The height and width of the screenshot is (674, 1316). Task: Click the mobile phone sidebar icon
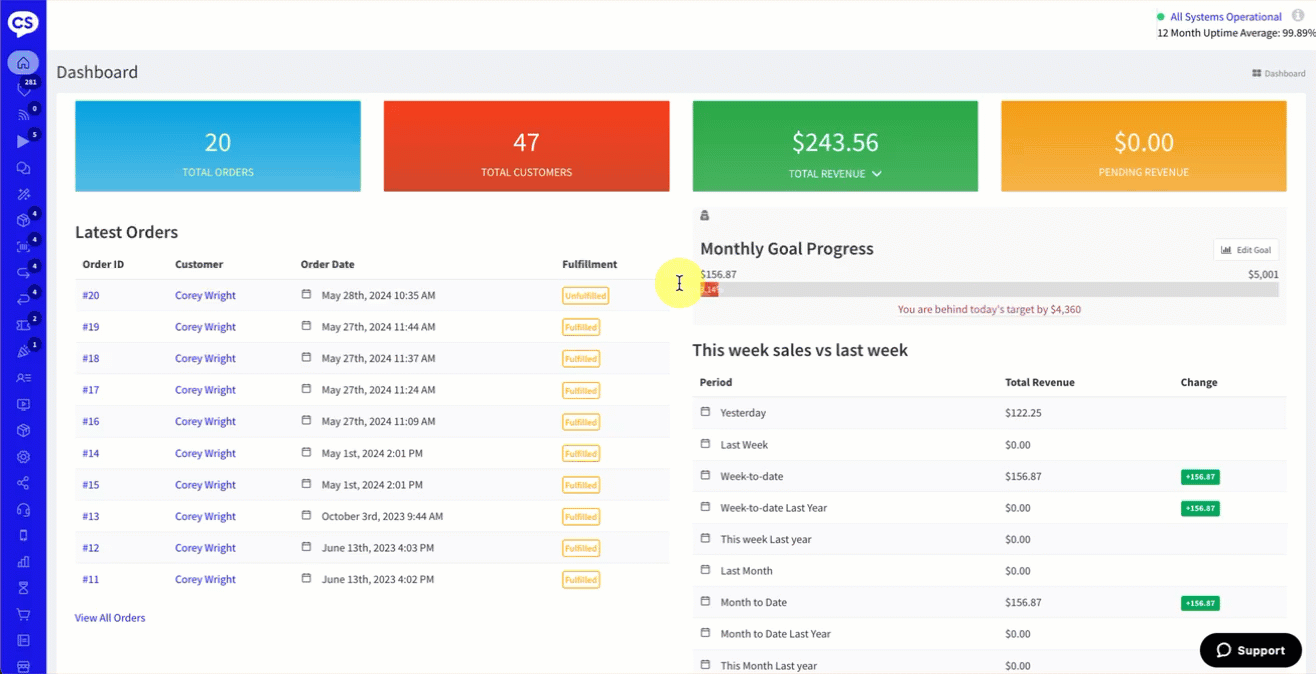pos(23,535)
